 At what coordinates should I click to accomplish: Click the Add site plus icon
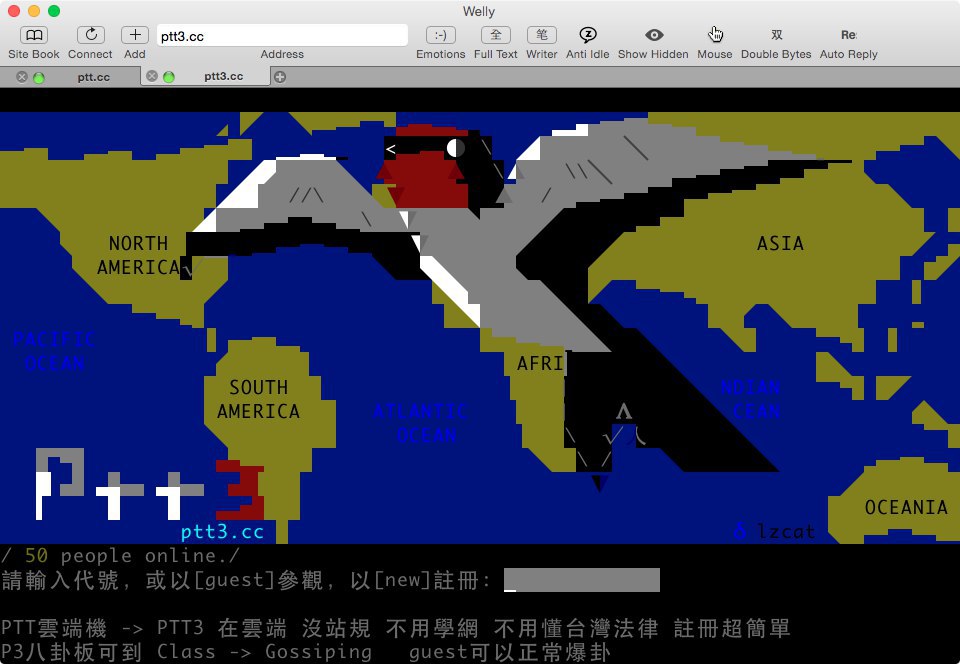[135, 35]
